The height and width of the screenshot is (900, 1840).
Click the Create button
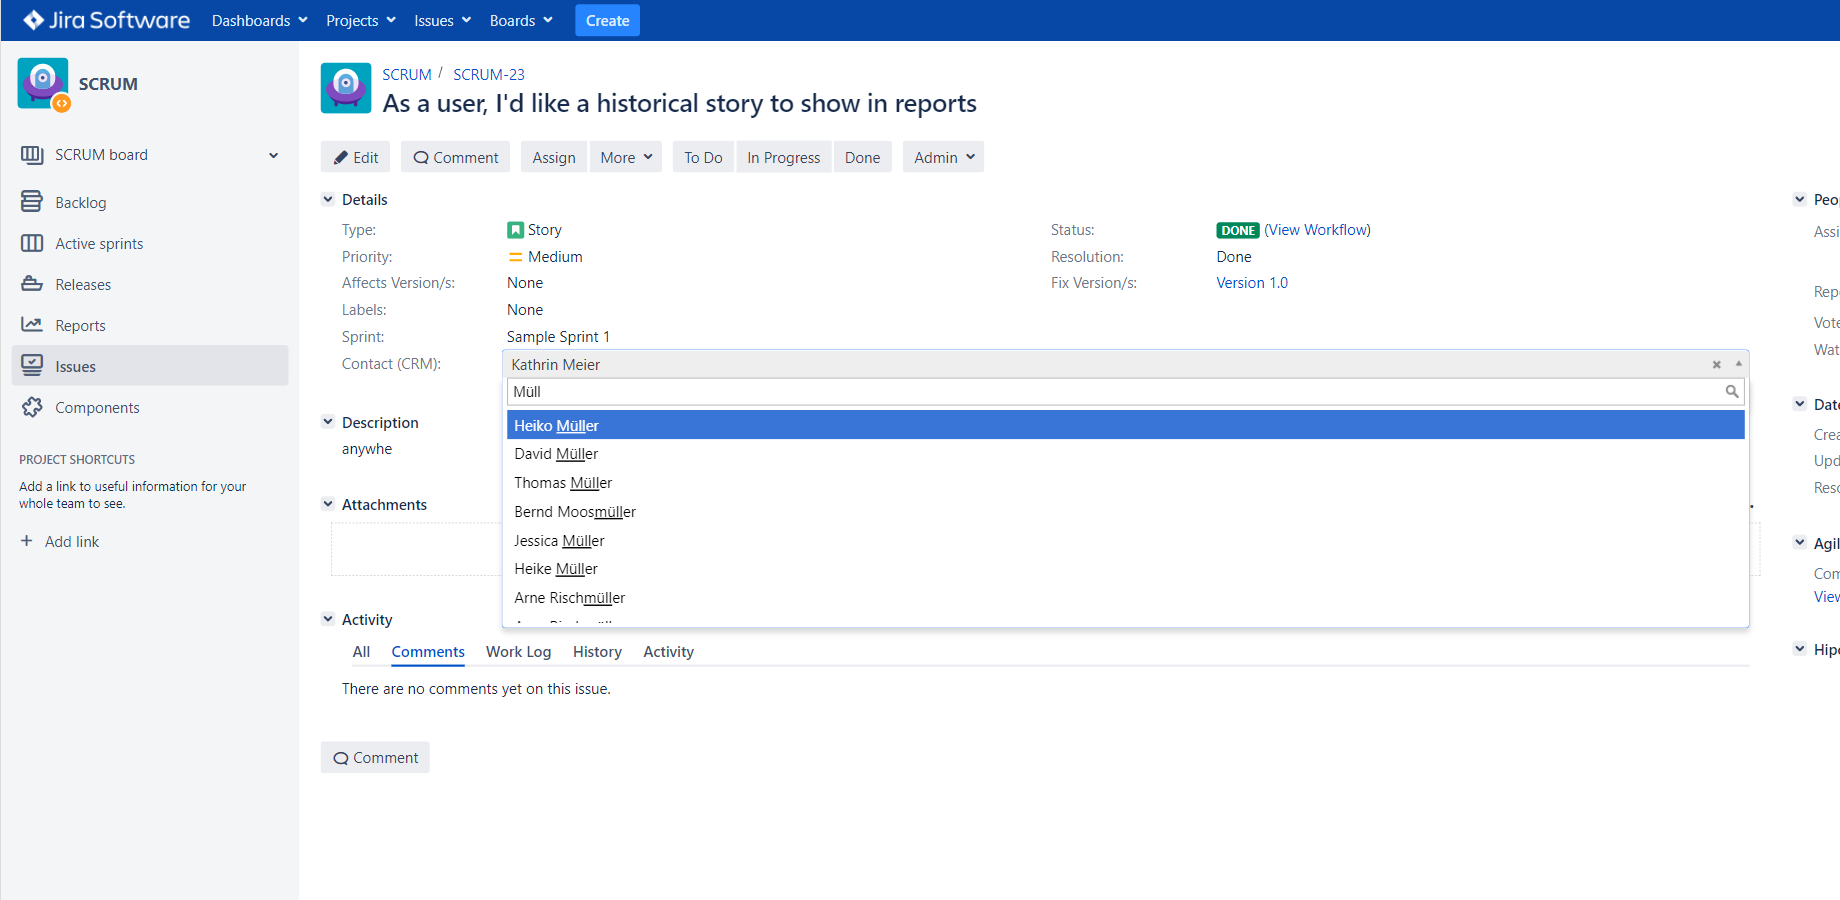[x=607, y=20]
